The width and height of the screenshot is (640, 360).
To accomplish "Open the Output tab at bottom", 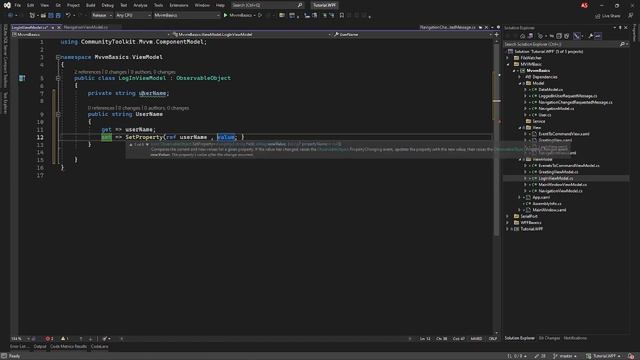I will click(40, 347).
